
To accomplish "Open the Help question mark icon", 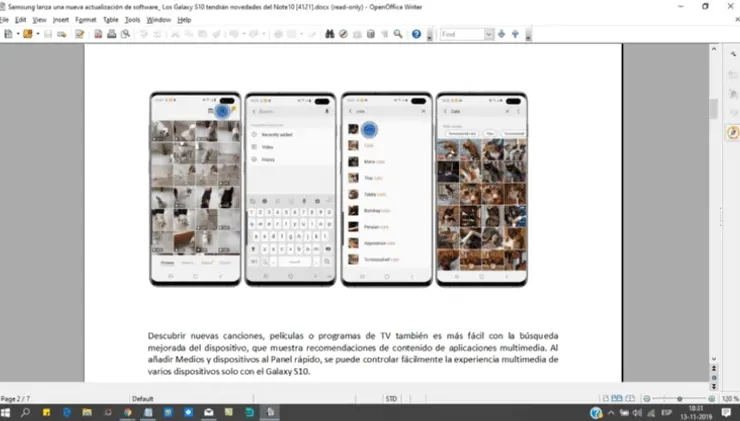I will (x=416, y=34).
